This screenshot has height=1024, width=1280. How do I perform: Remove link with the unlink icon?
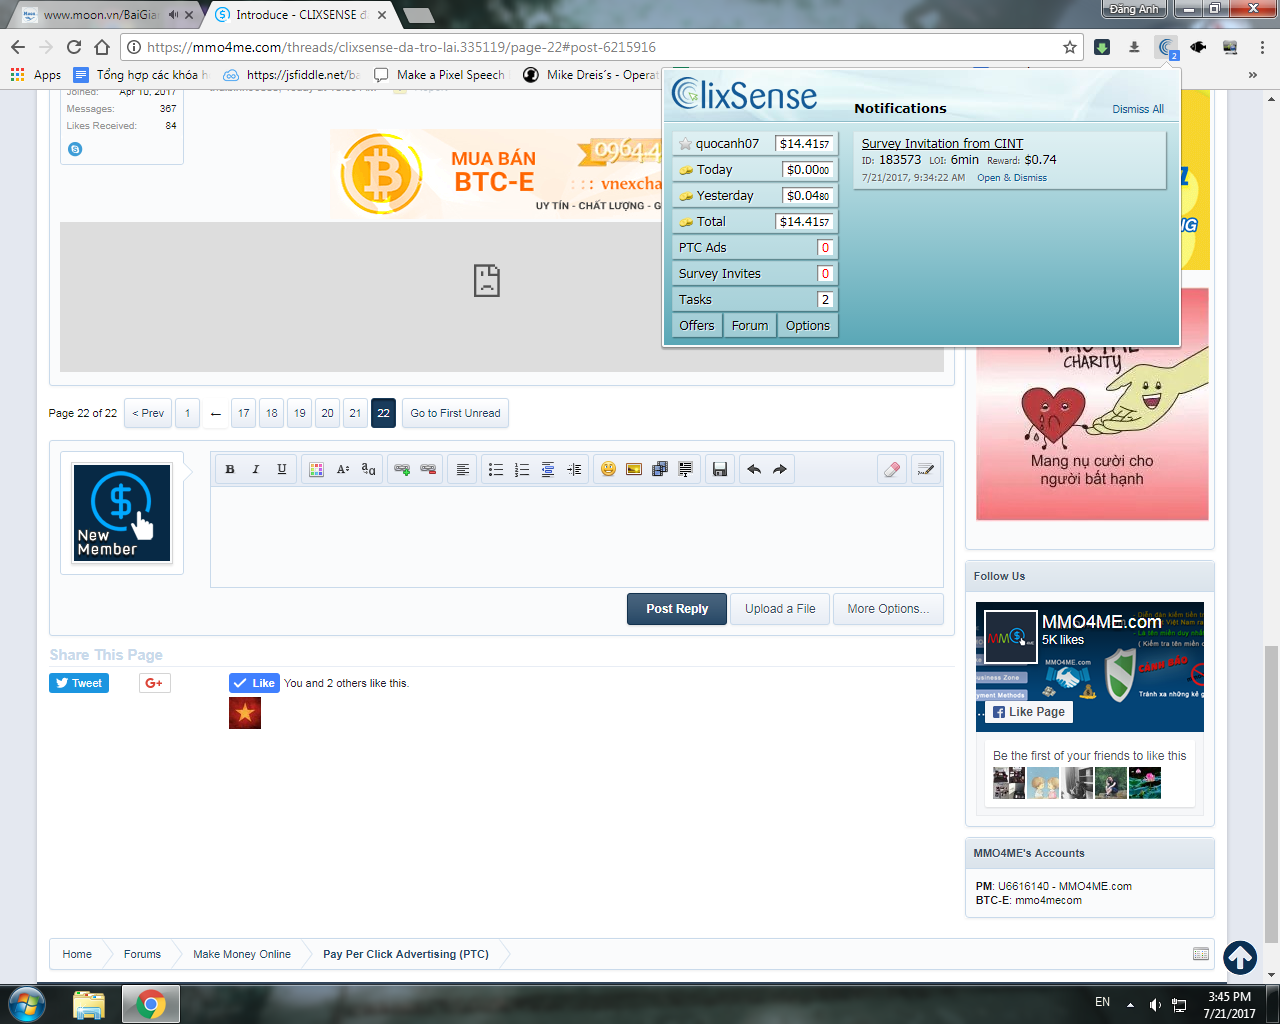(x=428, y=469)
